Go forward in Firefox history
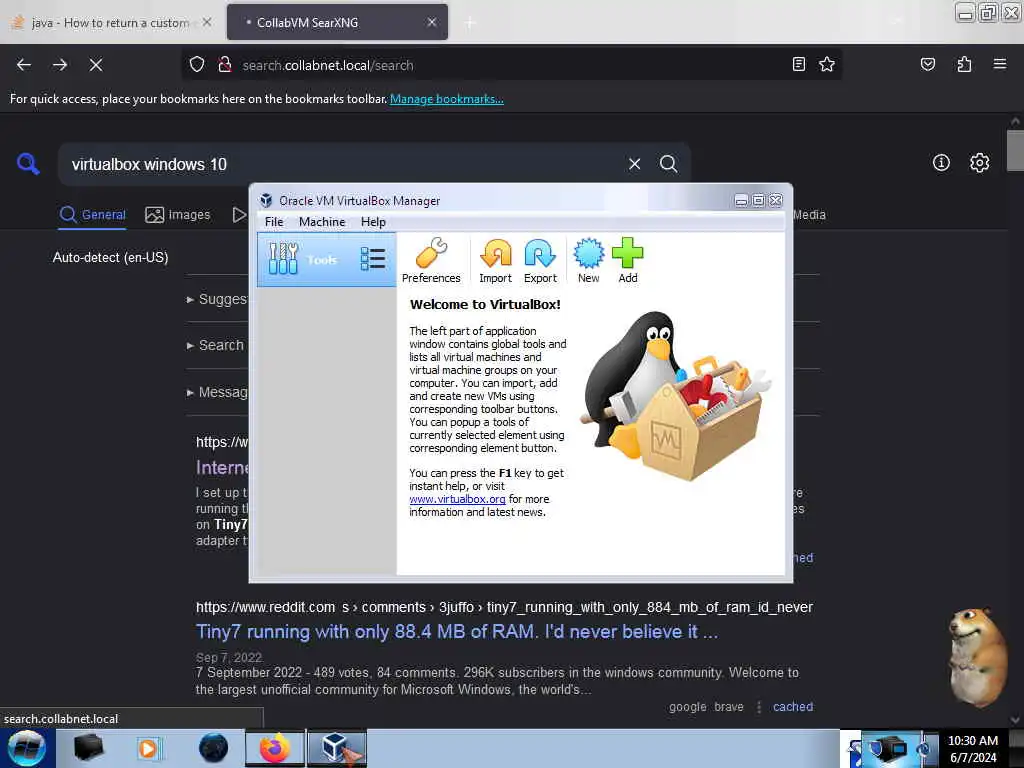Screen dimensions: 1024x768 click(60, 65)
